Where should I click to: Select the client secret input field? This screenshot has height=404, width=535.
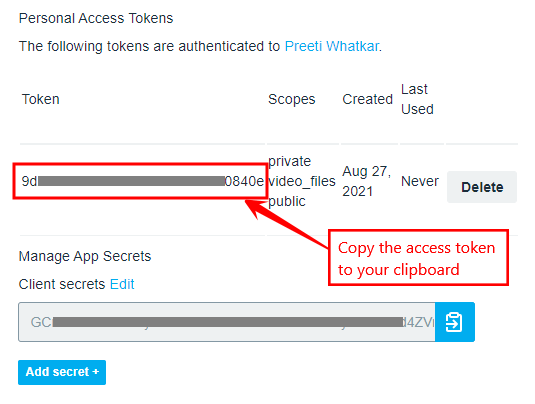[227, 322]
